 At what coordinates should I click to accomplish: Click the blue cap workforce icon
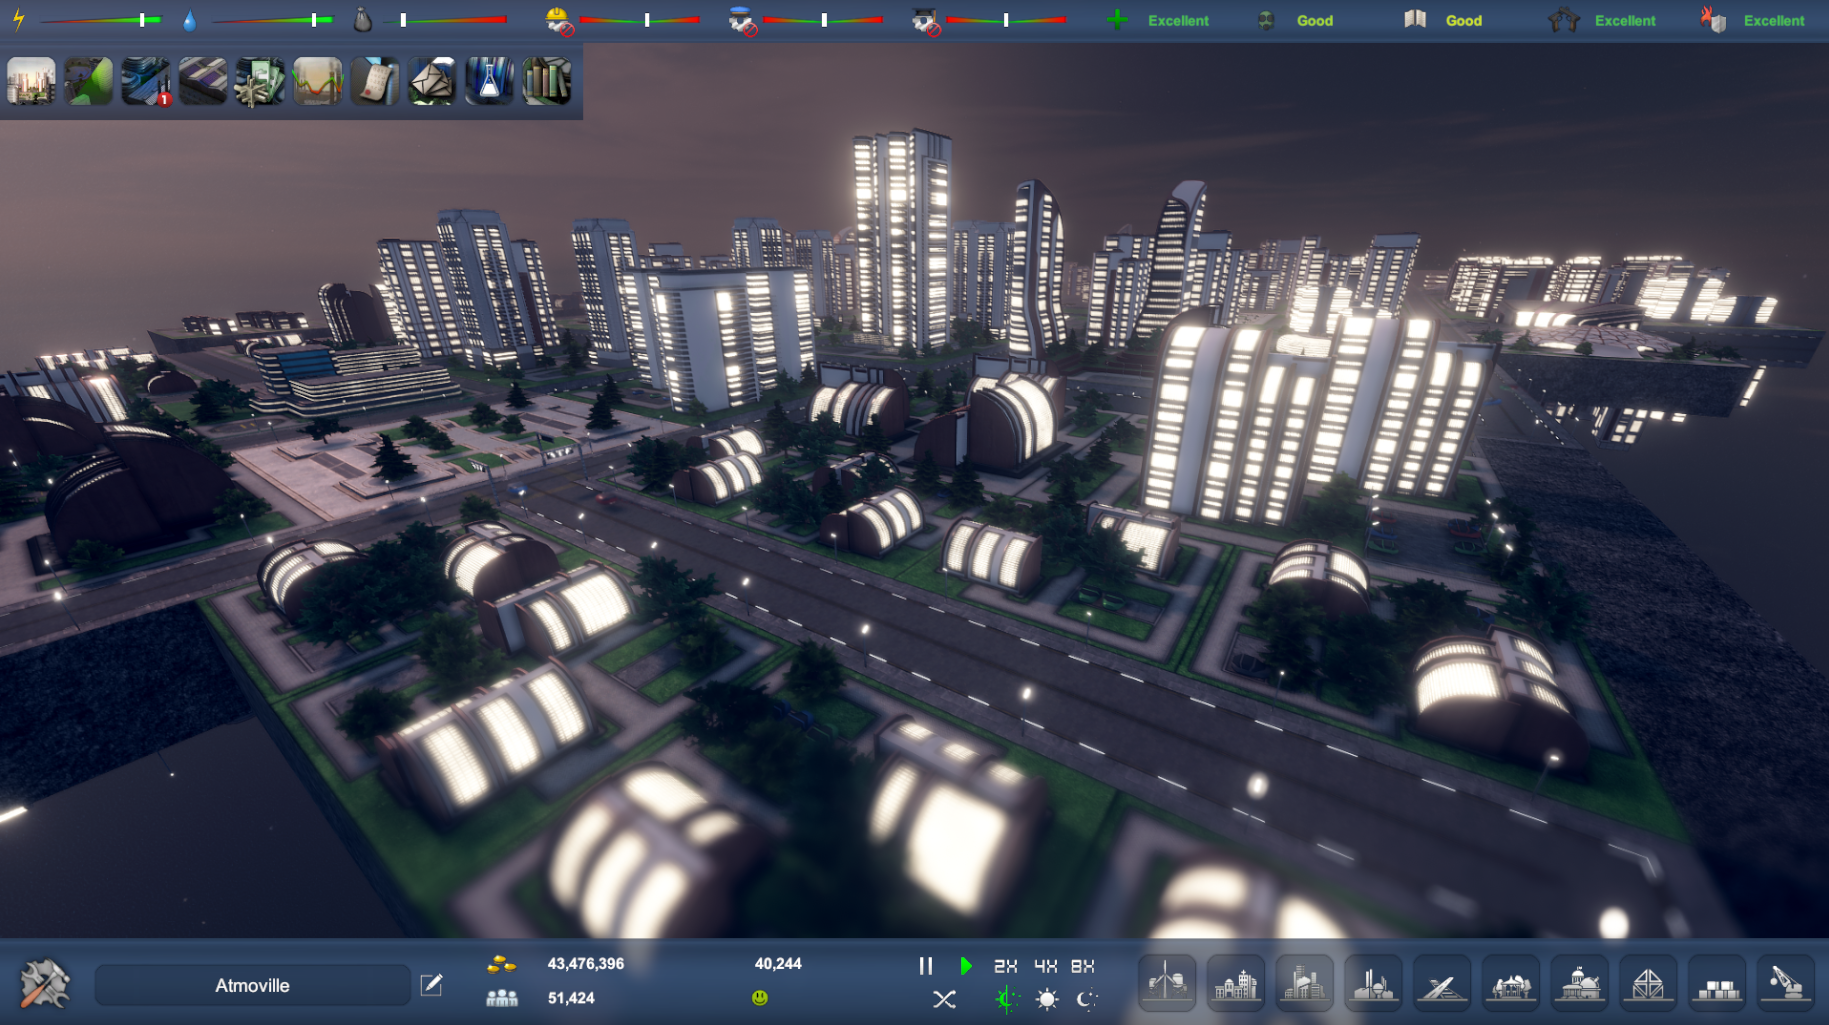(x=742, y=20)
